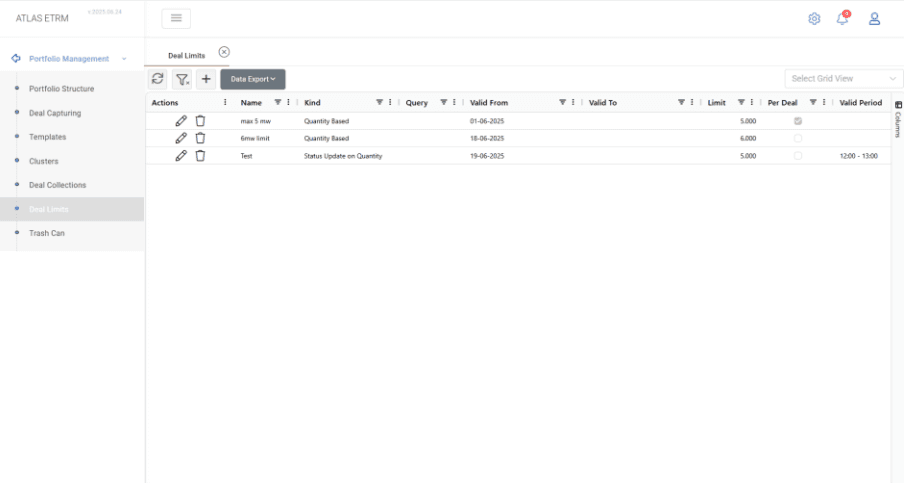Viewport: 910px width, 483px height.
Task: Close the Deal Limits tab
Action: (224, 52)
